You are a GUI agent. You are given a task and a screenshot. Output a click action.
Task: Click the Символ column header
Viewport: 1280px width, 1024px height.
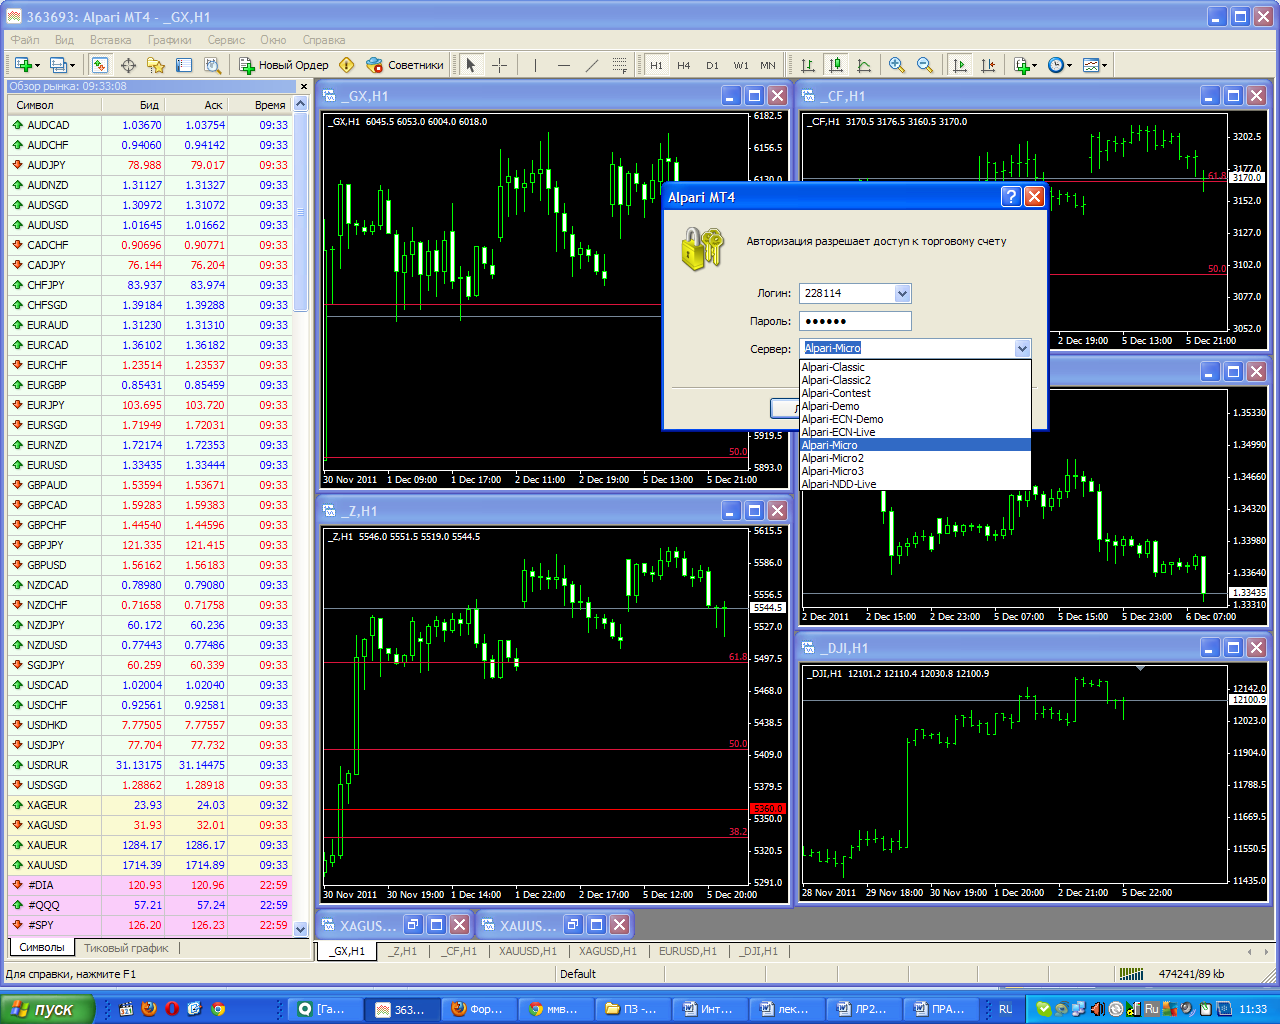pos(54,105)
